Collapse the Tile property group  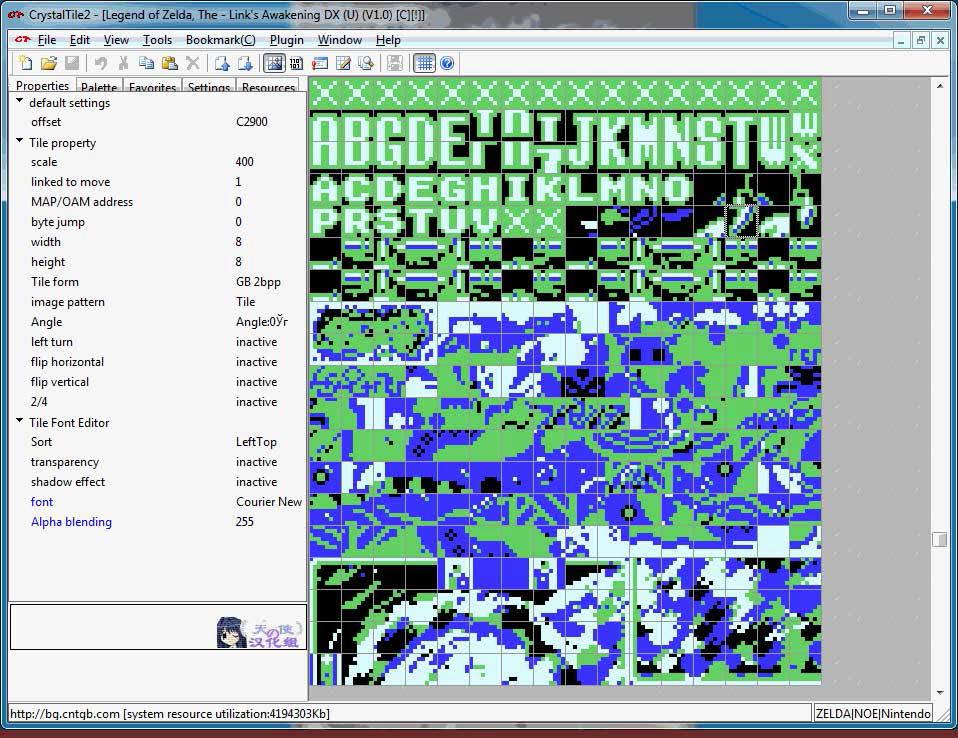20,141
